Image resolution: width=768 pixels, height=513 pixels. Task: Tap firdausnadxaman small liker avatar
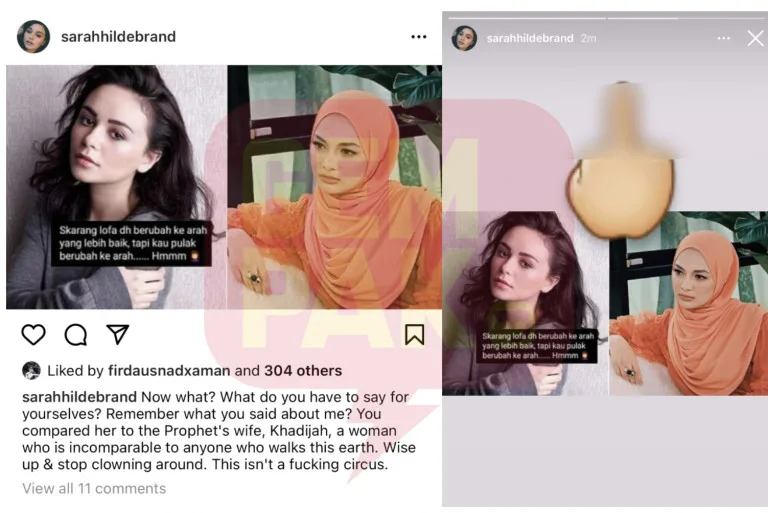31,370
